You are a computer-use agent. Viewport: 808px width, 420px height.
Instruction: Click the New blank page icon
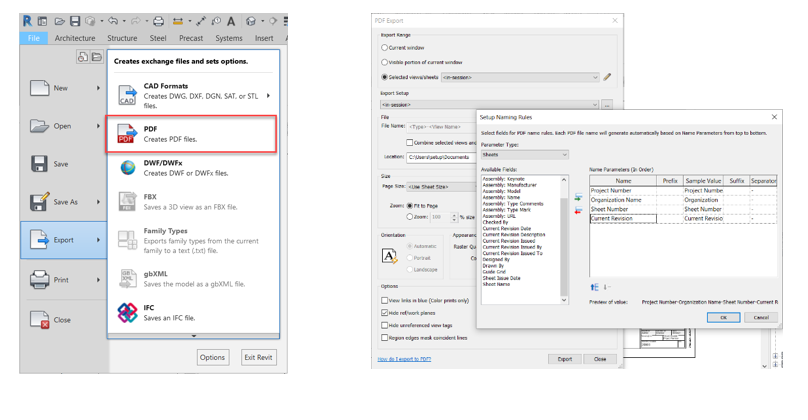39,88
